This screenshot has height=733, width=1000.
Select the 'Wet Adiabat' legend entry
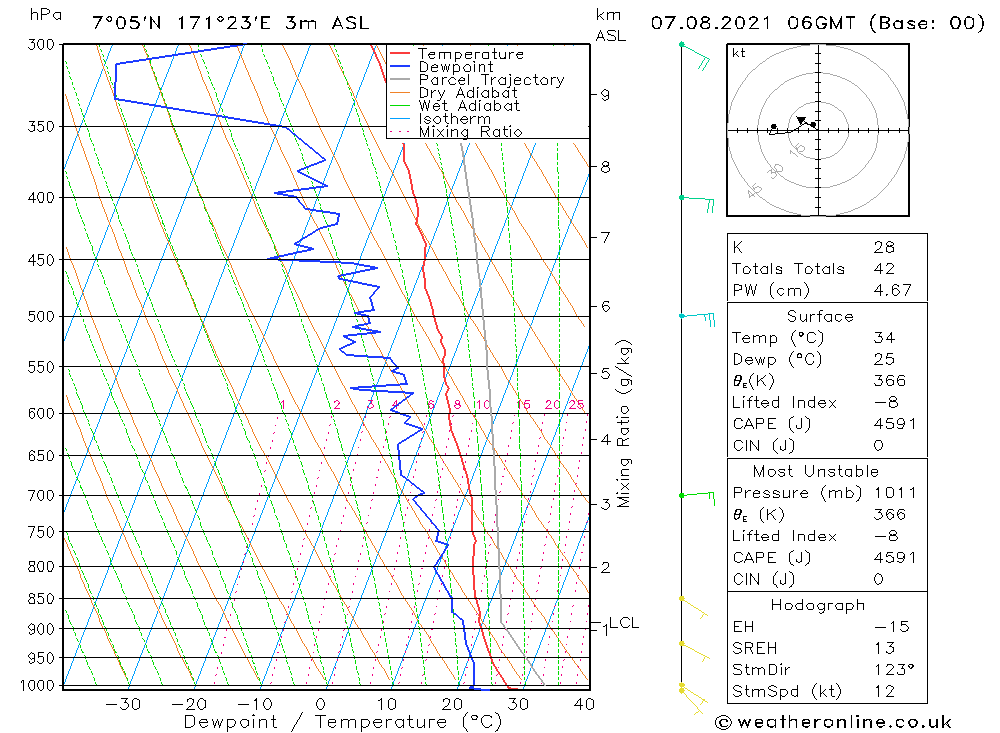469,106
